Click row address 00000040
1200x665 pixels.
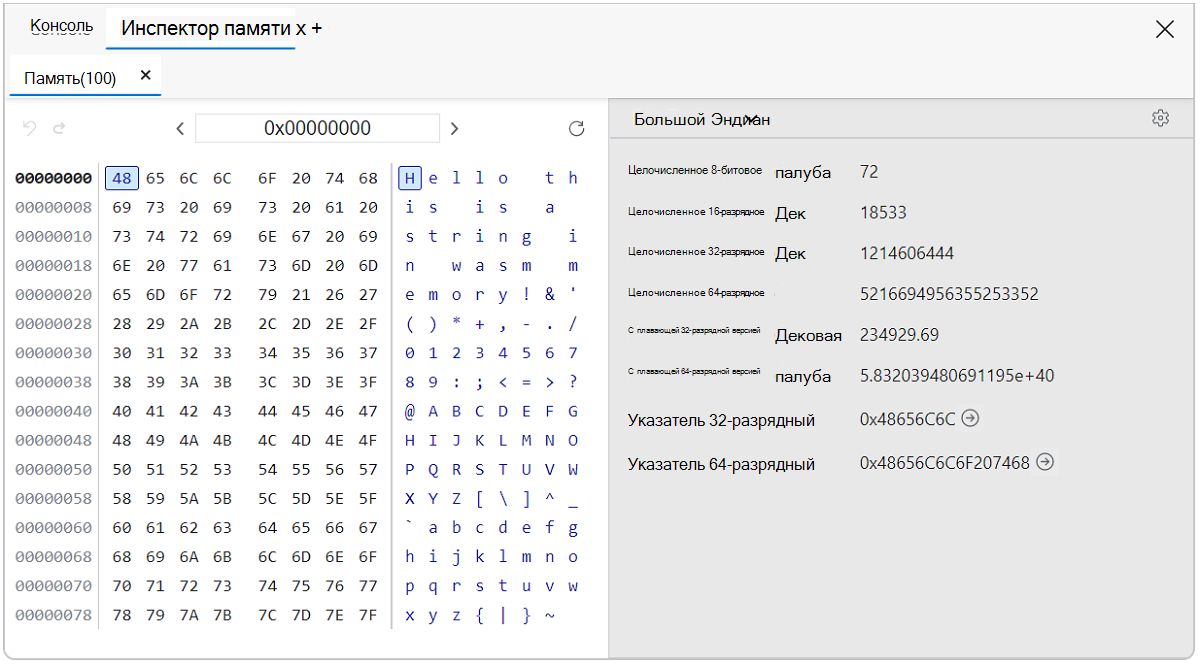(54, 411)
